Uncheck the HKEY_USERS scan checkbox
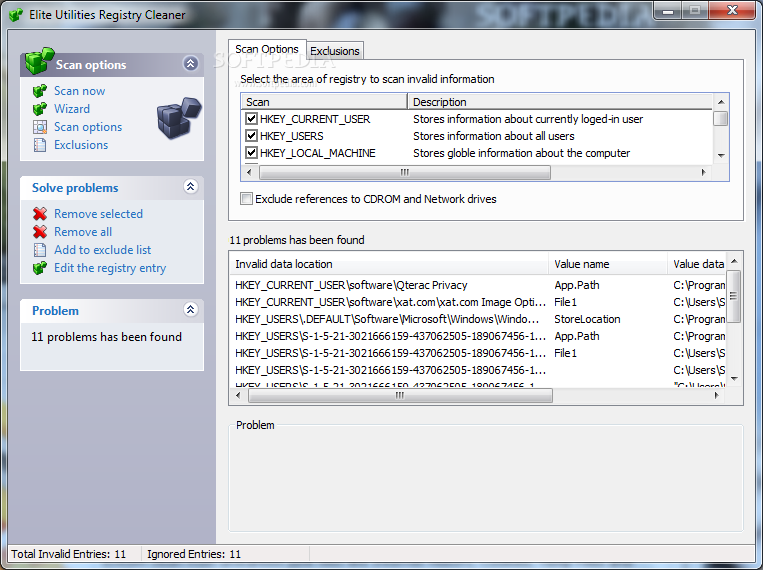Viewport: 763px width, 570px height. (x=251, y=136)
